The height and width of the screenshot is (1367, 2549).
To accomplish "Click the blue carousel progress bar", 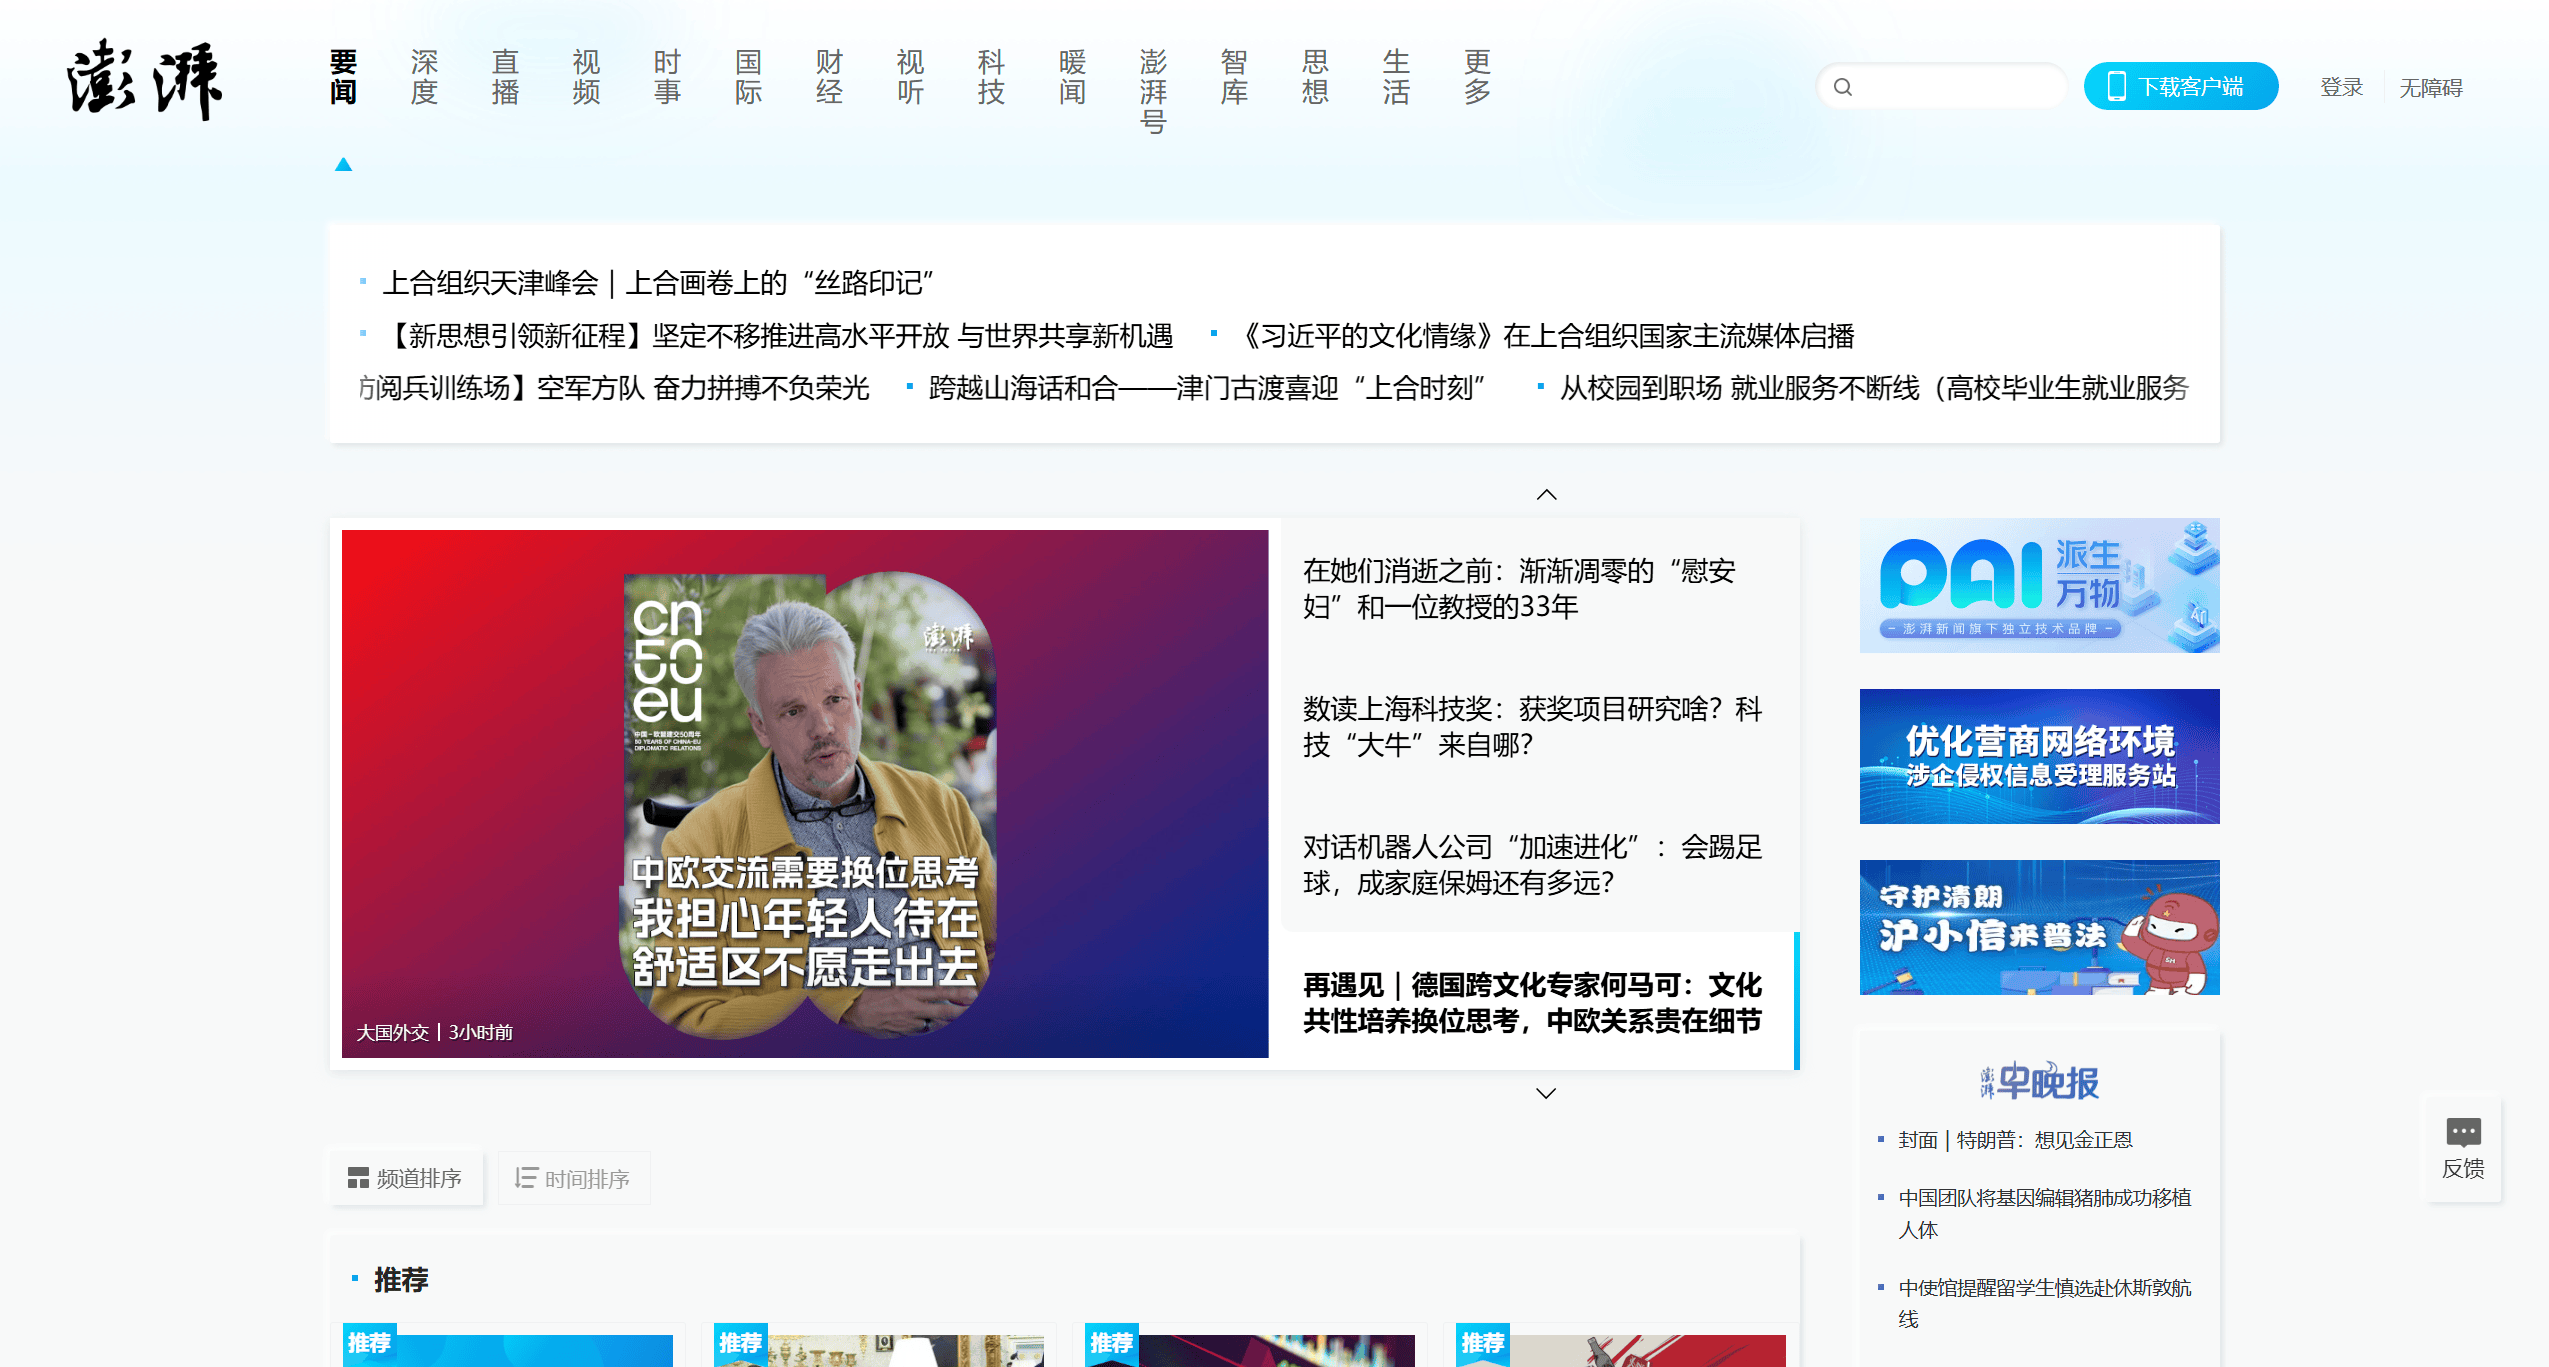I will [1797, 1000].
